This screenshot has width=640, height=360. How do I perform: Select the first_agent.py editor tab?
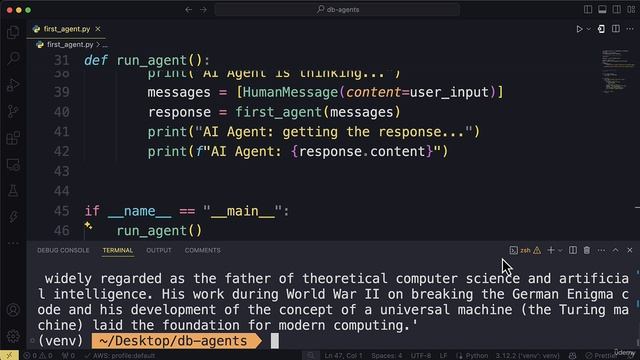pyautogui.click(x=67, y=29)
